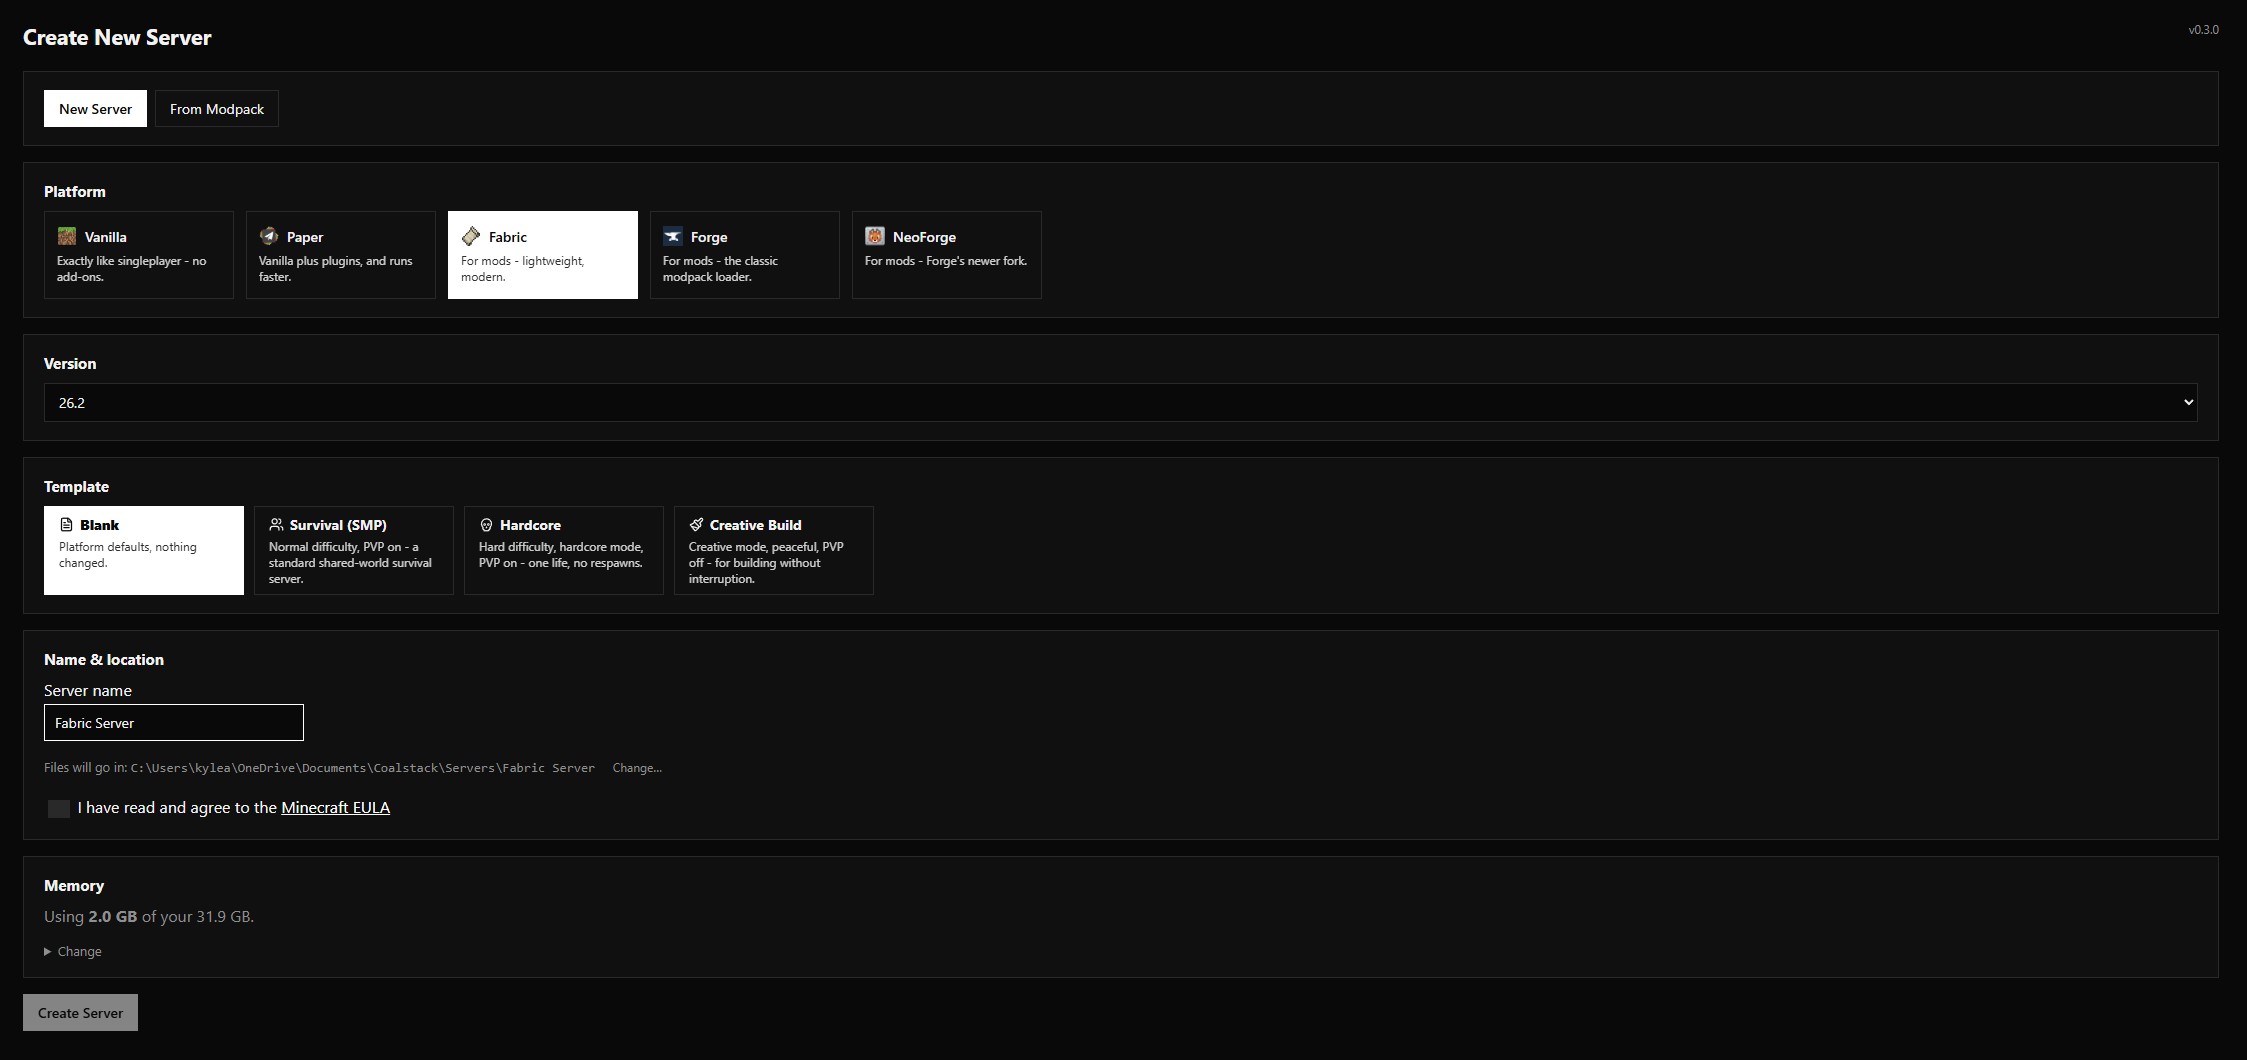The height and width of the screenshot is (1060, 2247).
Task: Open the Minecraft EULA link
Action: [x=335, y=808]
